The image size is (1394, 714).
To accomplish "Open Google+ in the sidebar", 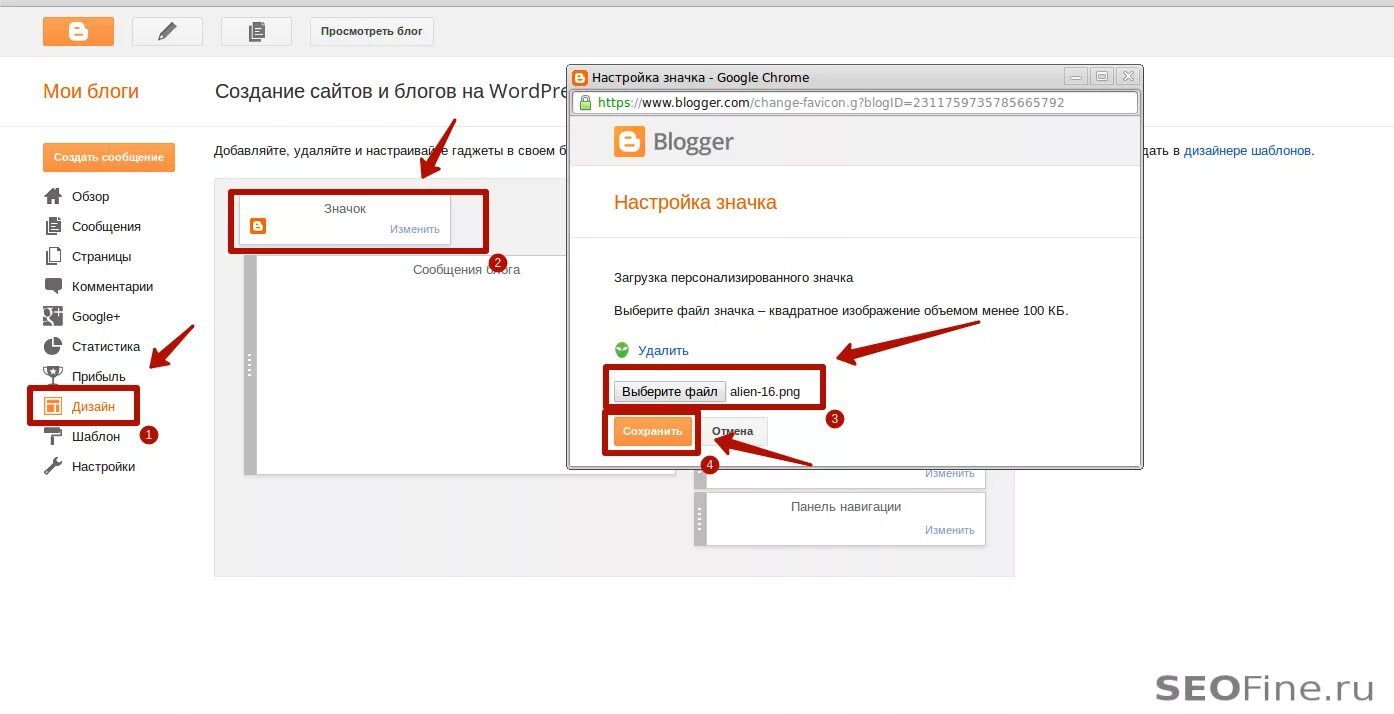I will click(96, 316).
